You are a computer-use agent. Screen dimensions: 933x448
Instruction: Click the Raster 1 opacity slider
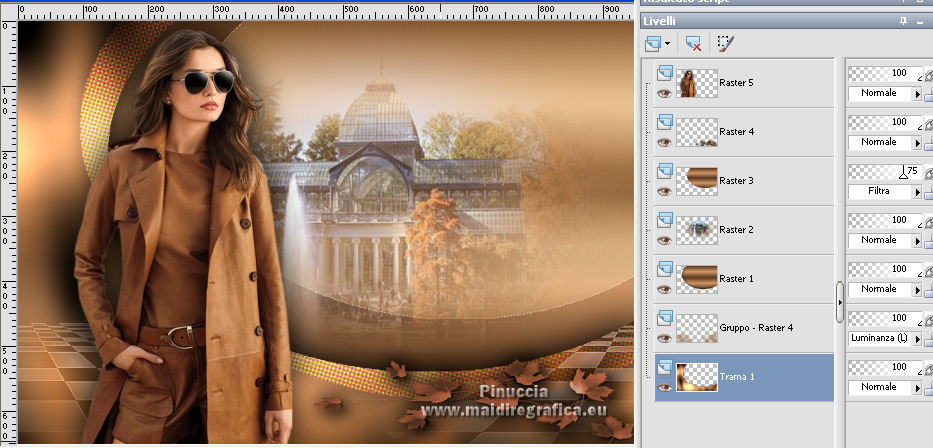(885, 269)
